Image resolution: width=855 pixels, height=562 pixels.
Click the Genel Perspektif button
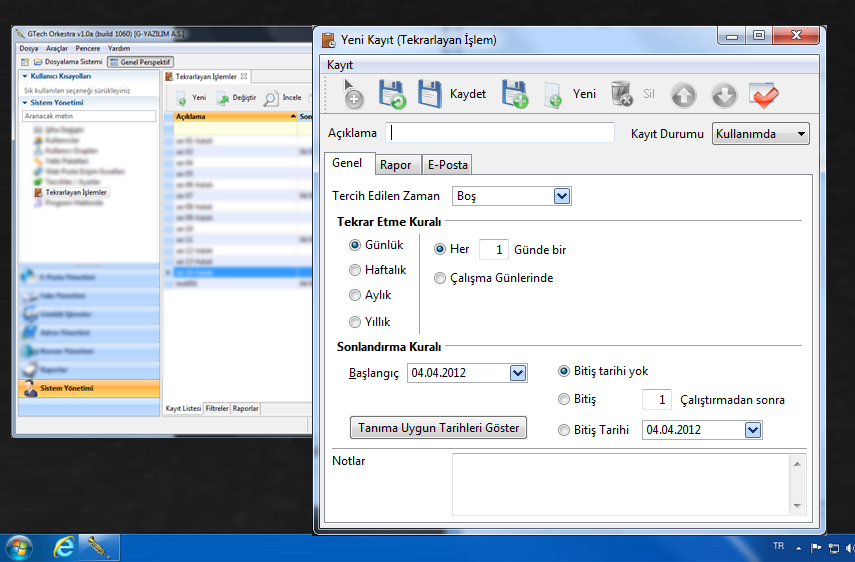pyautogui.click(x=141, y=62)
